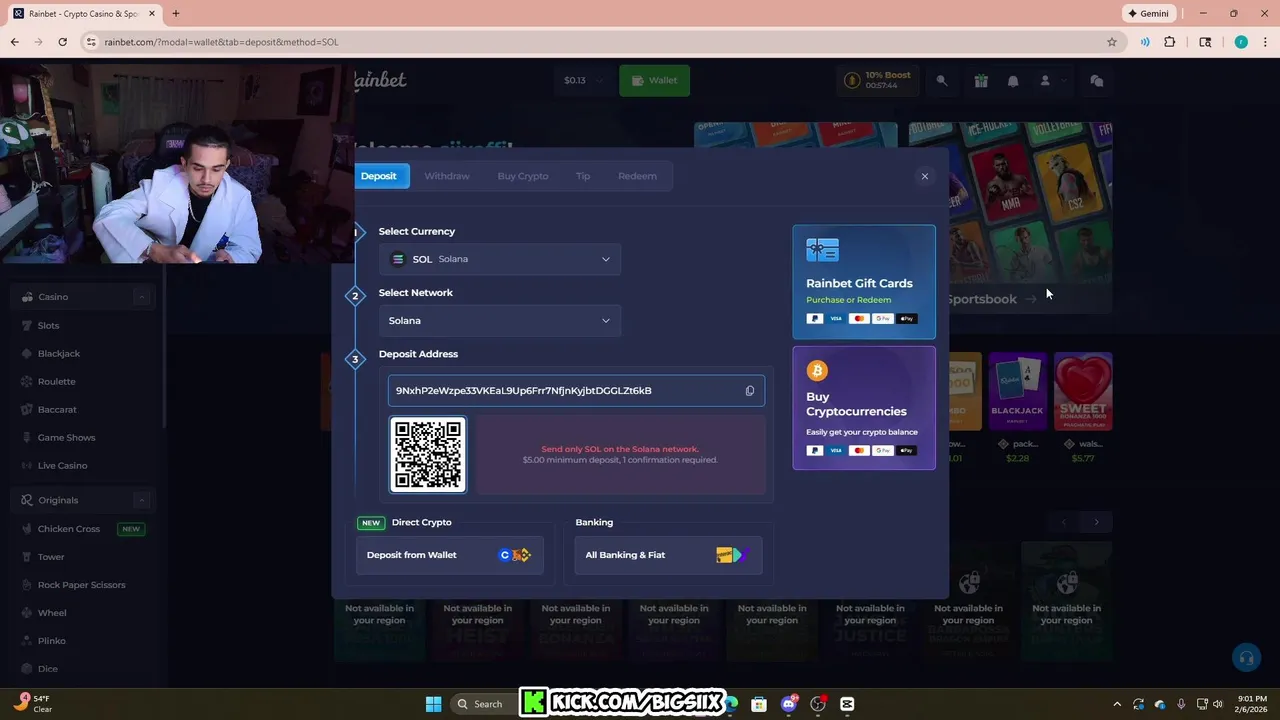Open the support headset chat button
The width and height of the screenshot is (1280, 720).
click(x=1246, y=658)
